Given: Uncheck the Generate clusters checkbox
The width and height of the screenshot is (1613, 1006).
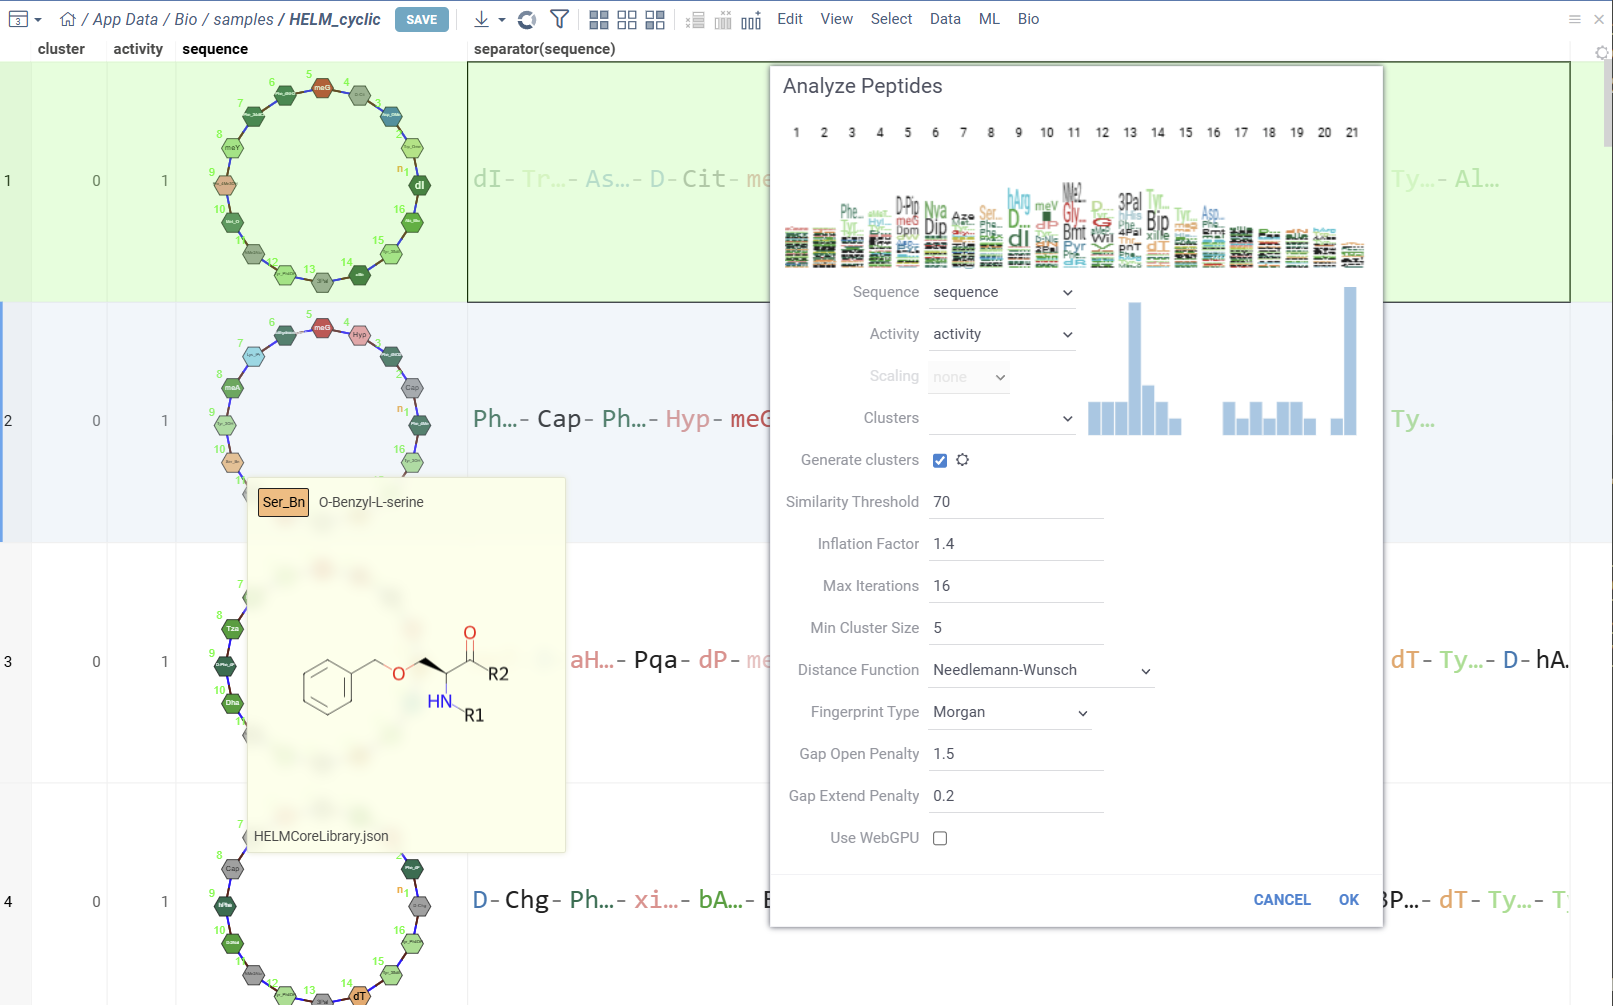Looking at the screenshot, I should tap(939, 460).
